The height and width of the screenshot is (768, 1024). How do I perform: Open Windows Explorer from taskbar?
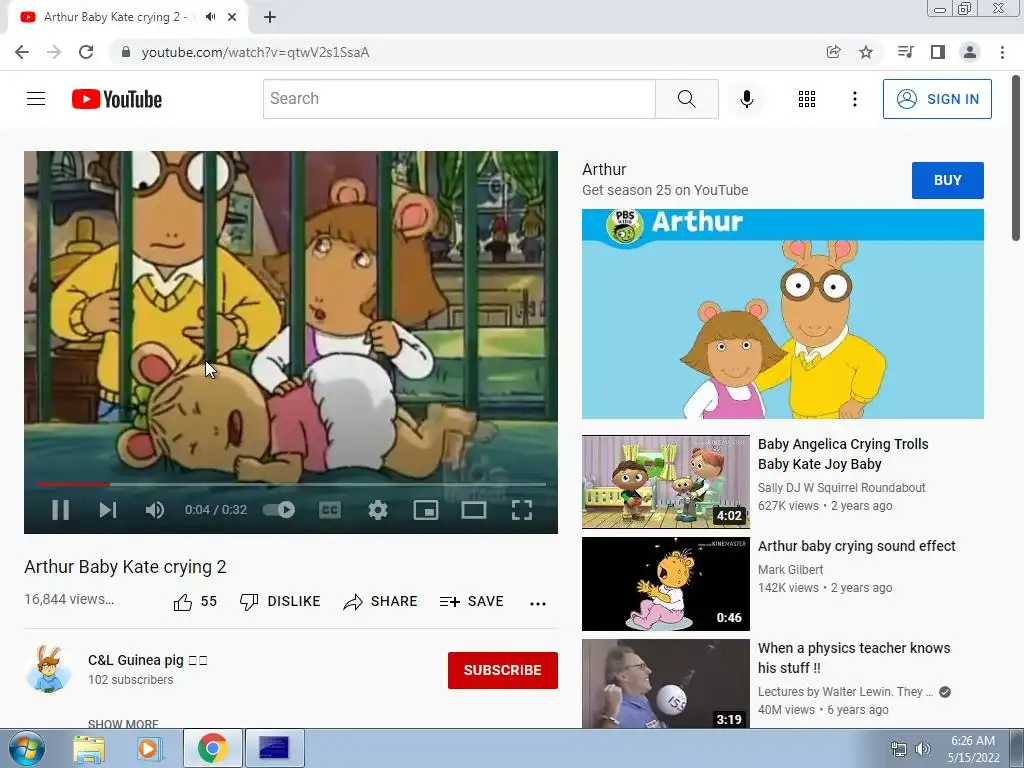click(x=89, y=748)
